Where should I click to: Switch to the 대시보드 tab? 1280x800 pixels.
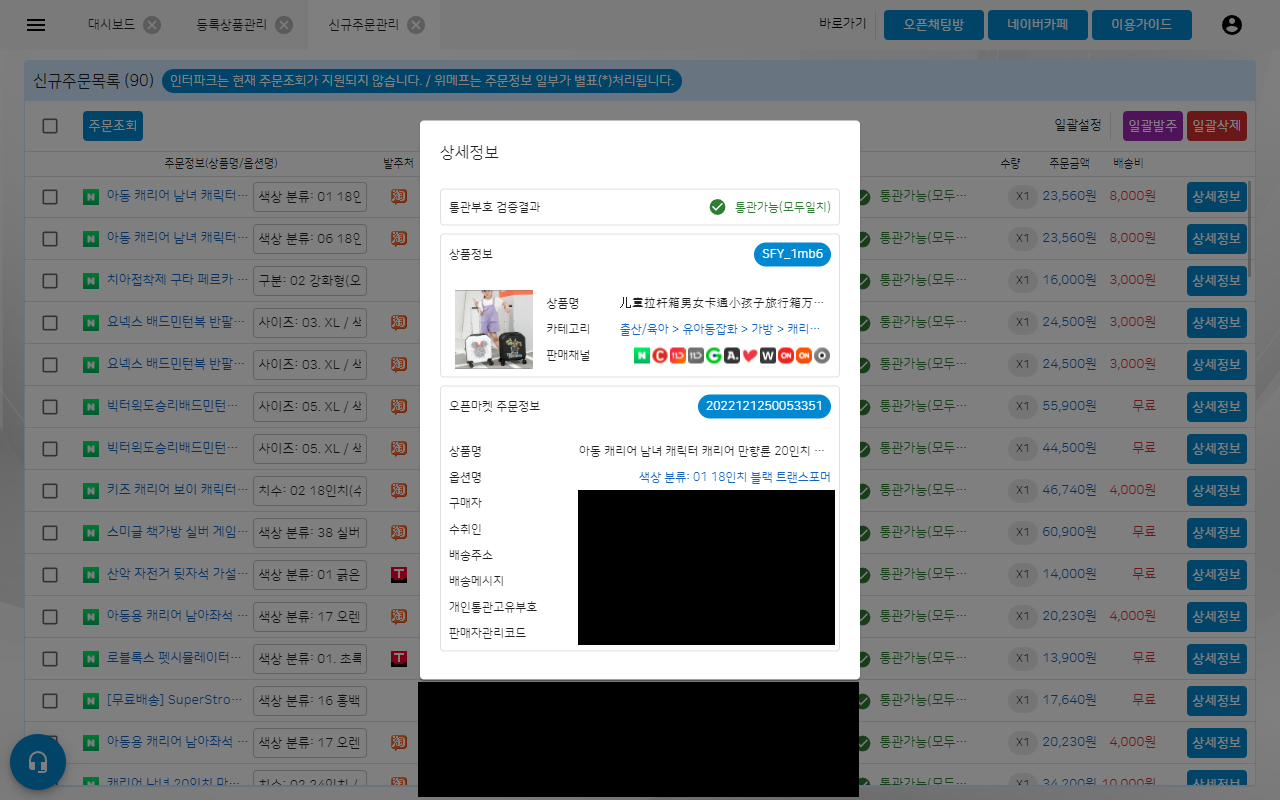[110, 25]
